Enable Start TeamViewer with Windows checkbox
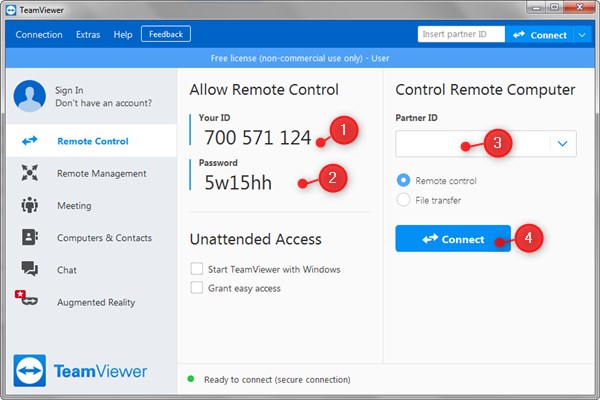 [196, 269]
